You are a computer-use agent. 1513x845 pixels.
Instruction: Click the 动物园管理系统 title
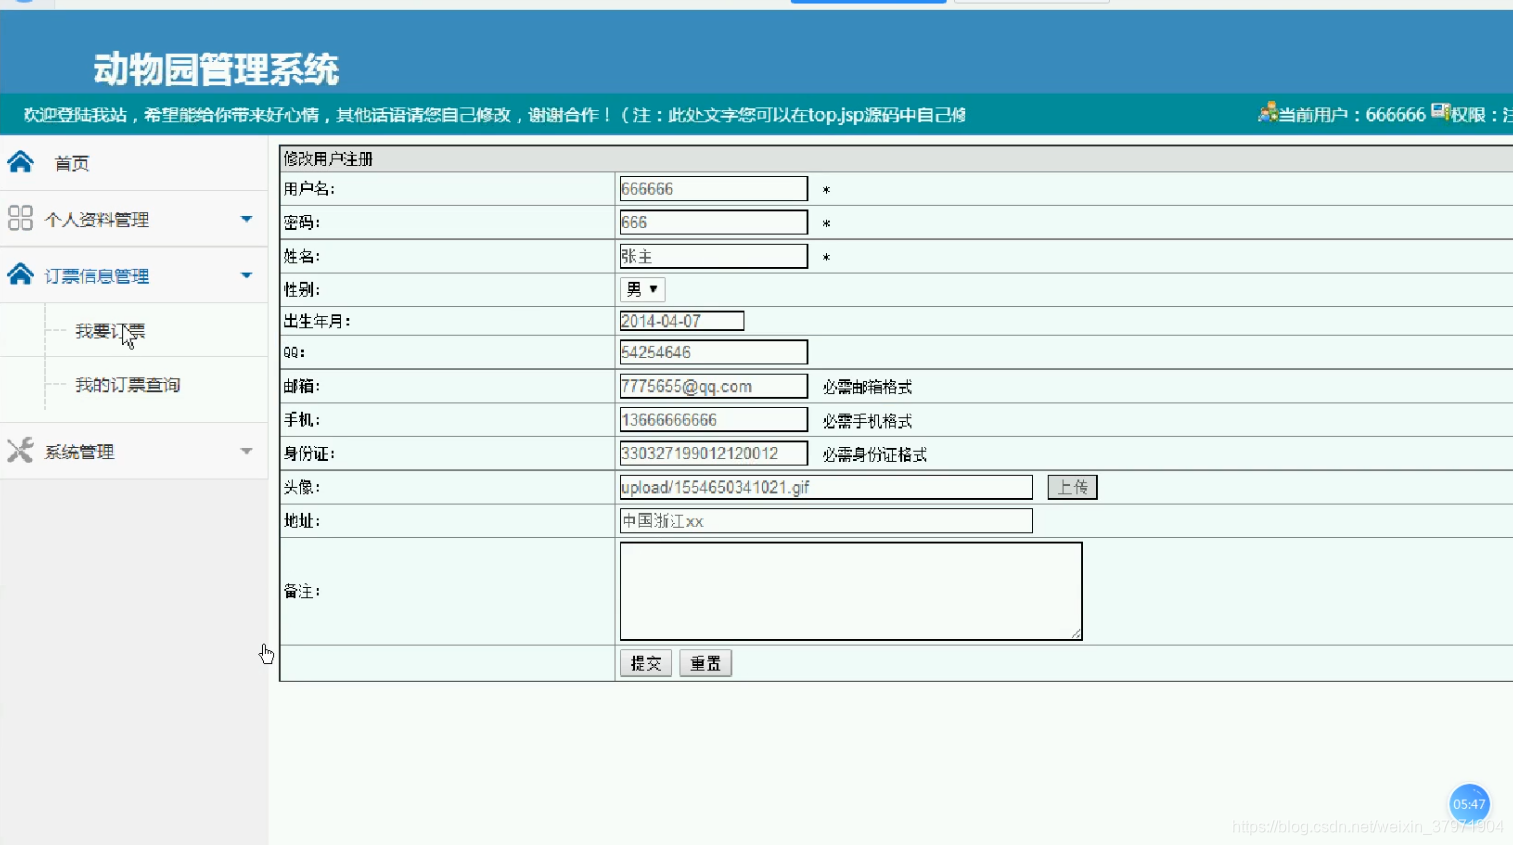pos(216,69)
